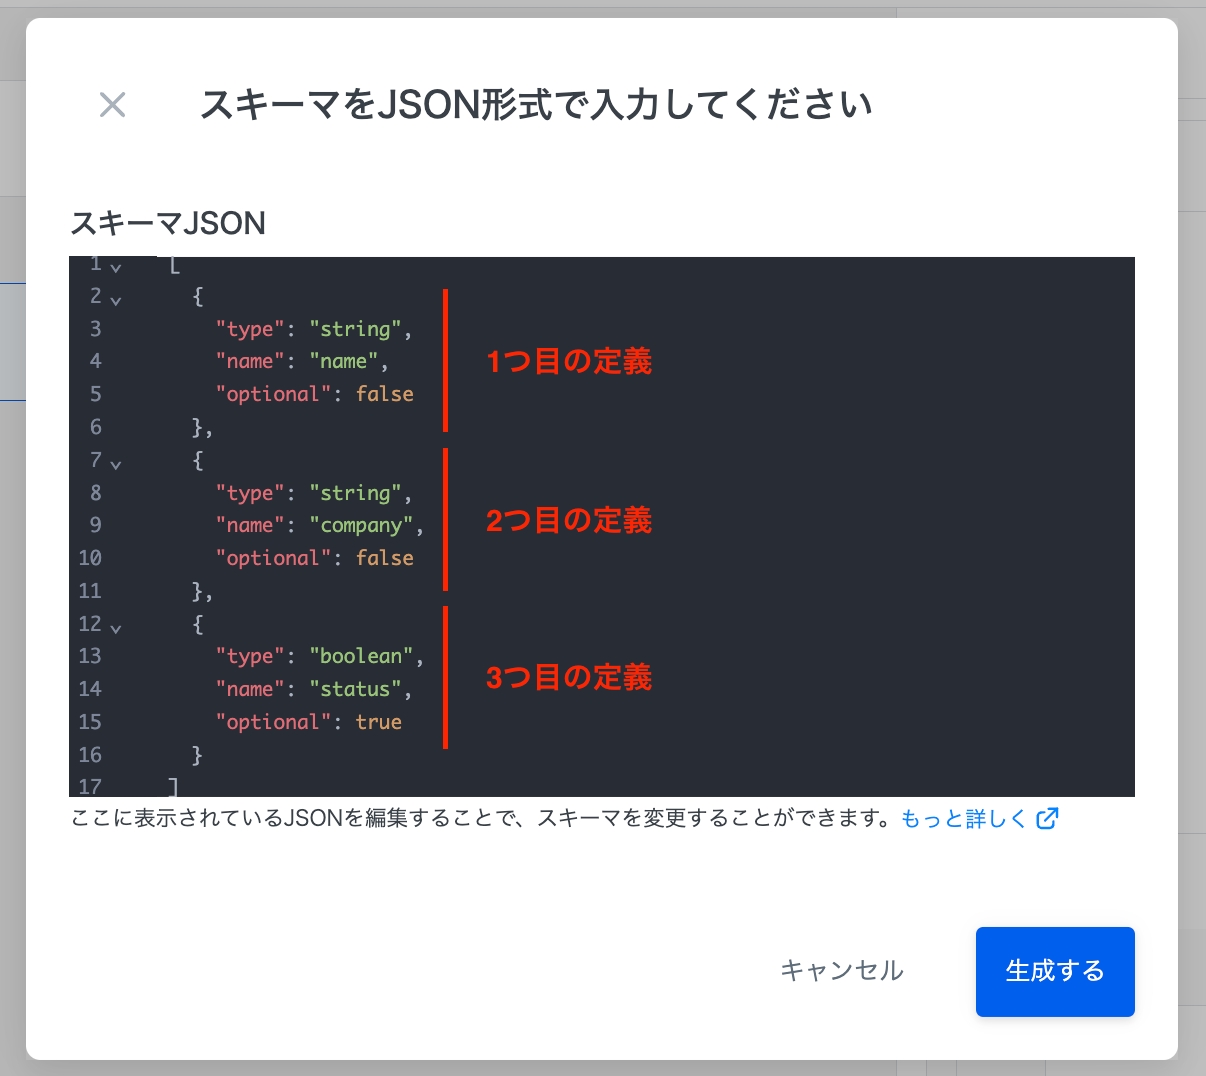Click the "optional" key on line 10
Screen dimensions: 1206x1076
272,558
